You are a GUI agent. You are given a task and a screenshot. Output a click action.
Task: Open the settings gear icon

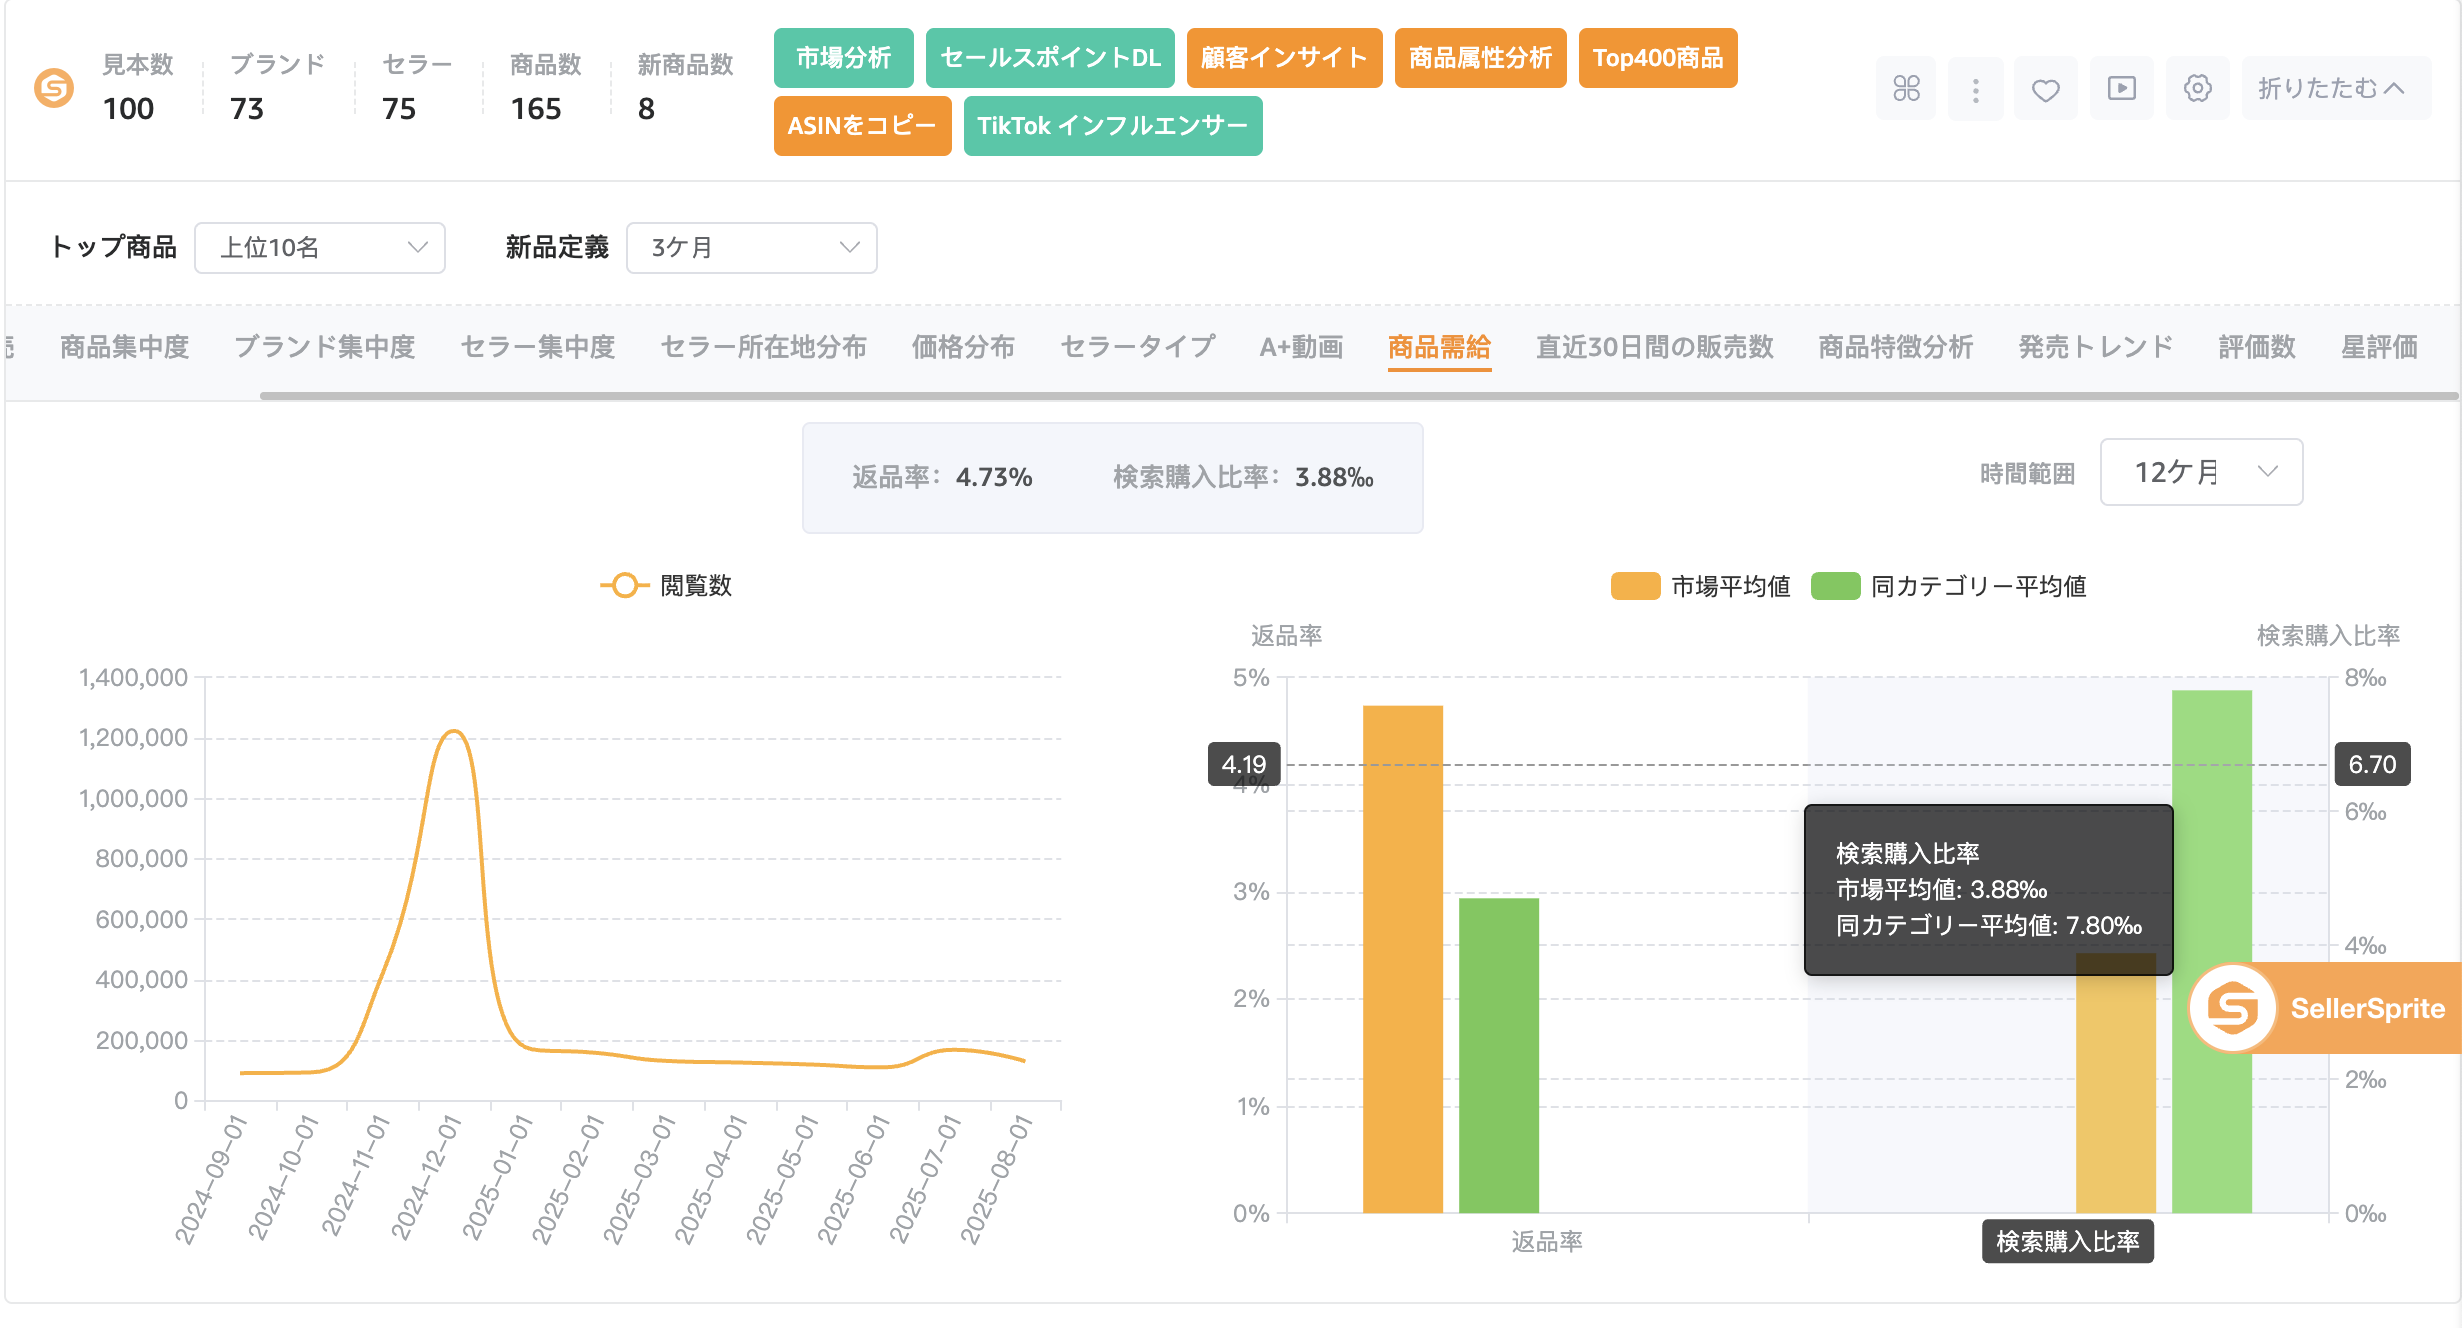(x=2197, y=89)
